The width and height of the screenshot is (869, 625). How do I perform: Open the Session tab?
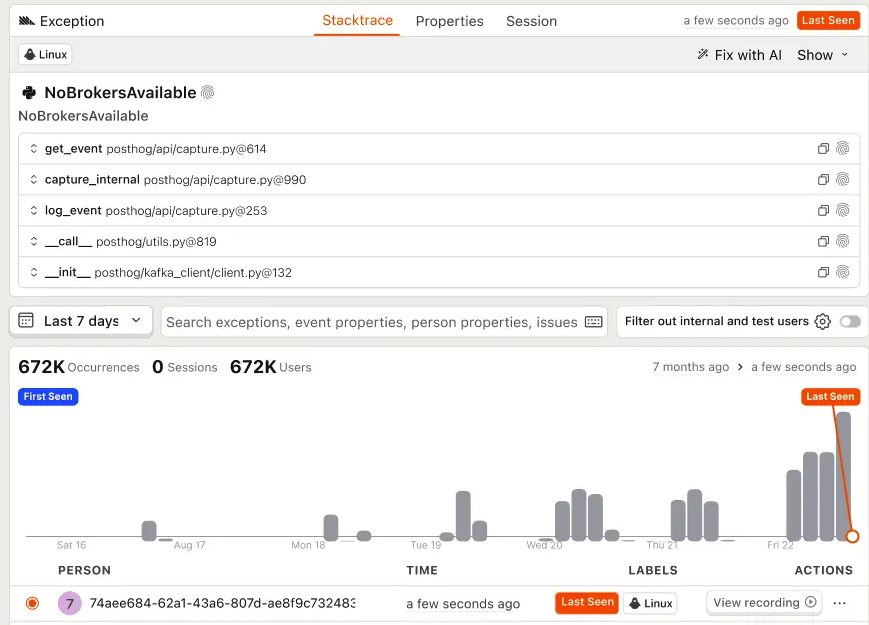tap(530, 20)
